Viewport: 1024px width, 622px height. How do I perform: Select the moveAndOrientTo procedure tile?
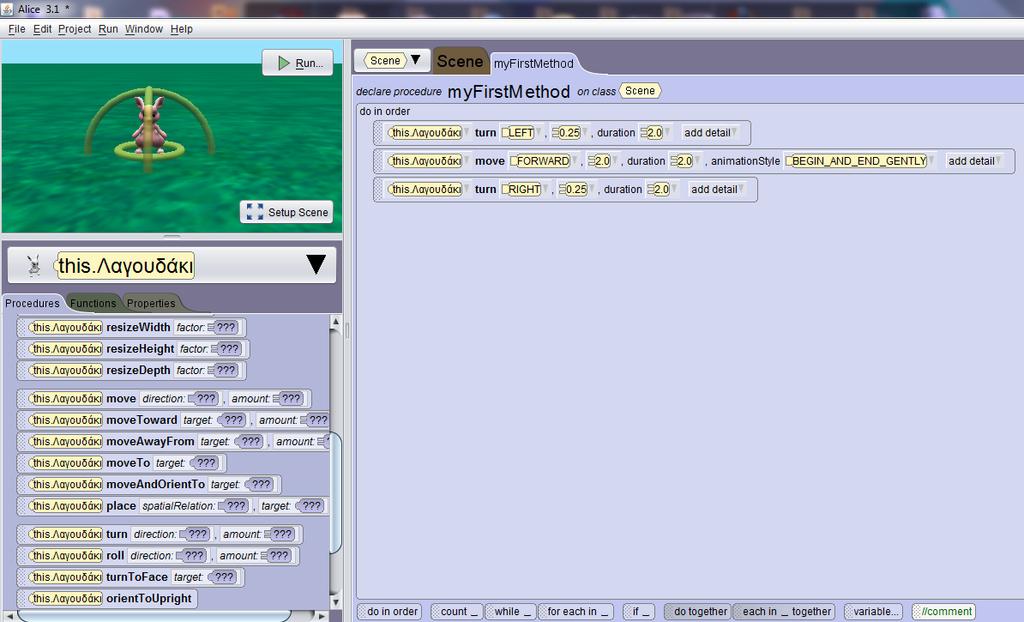tap(150, 485)
